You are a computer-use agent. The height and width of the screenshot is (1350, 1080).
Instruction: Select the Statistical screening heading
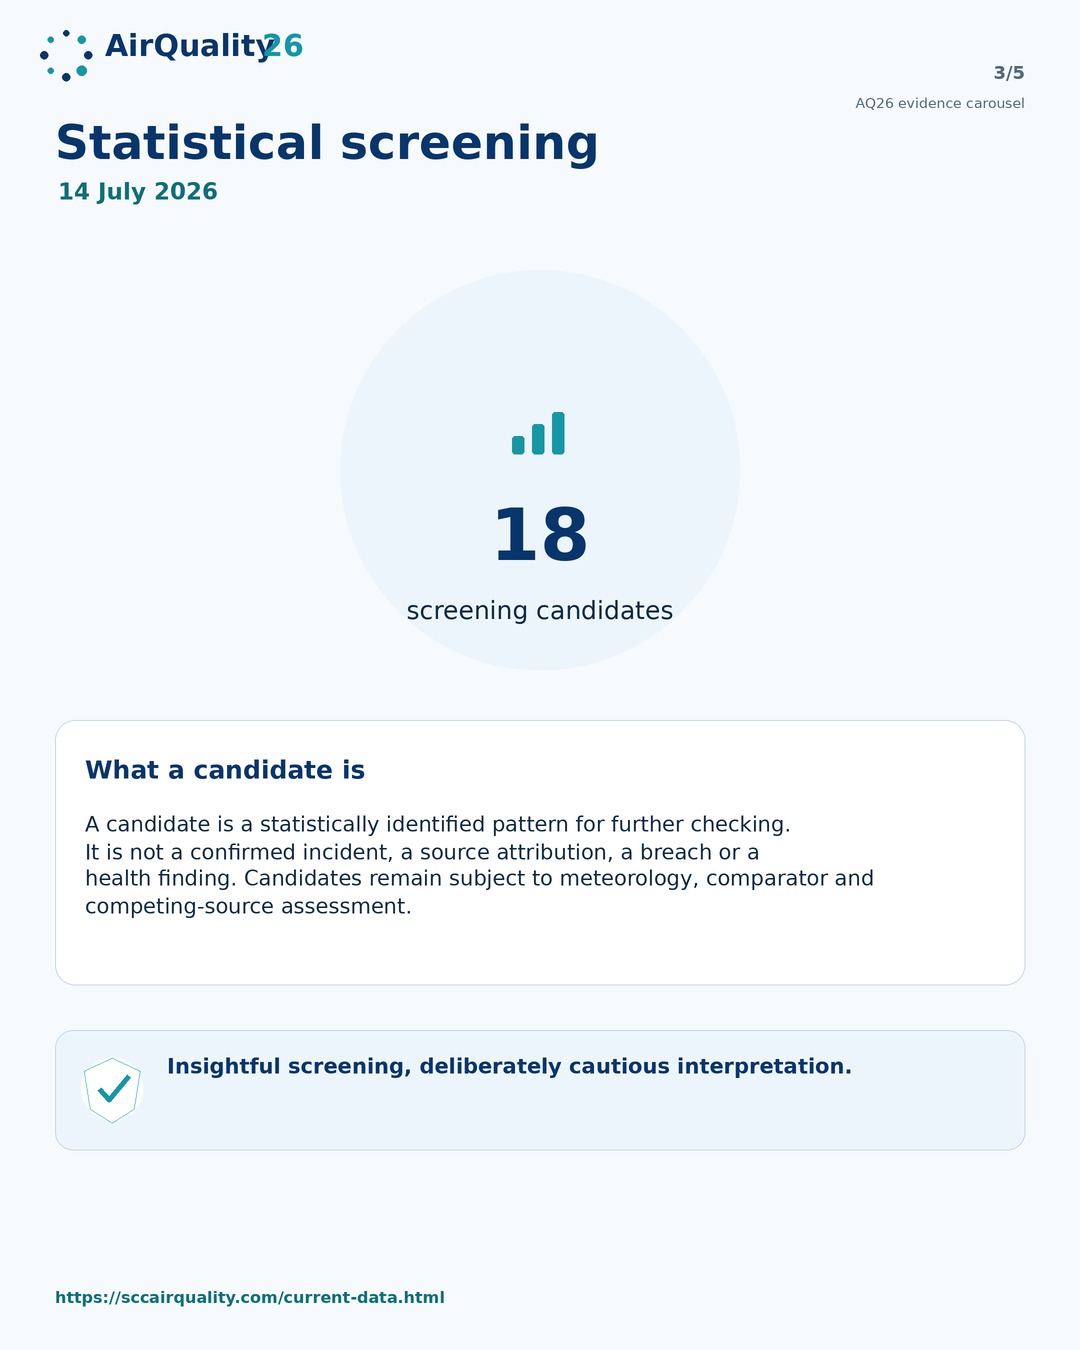point(327,143)
